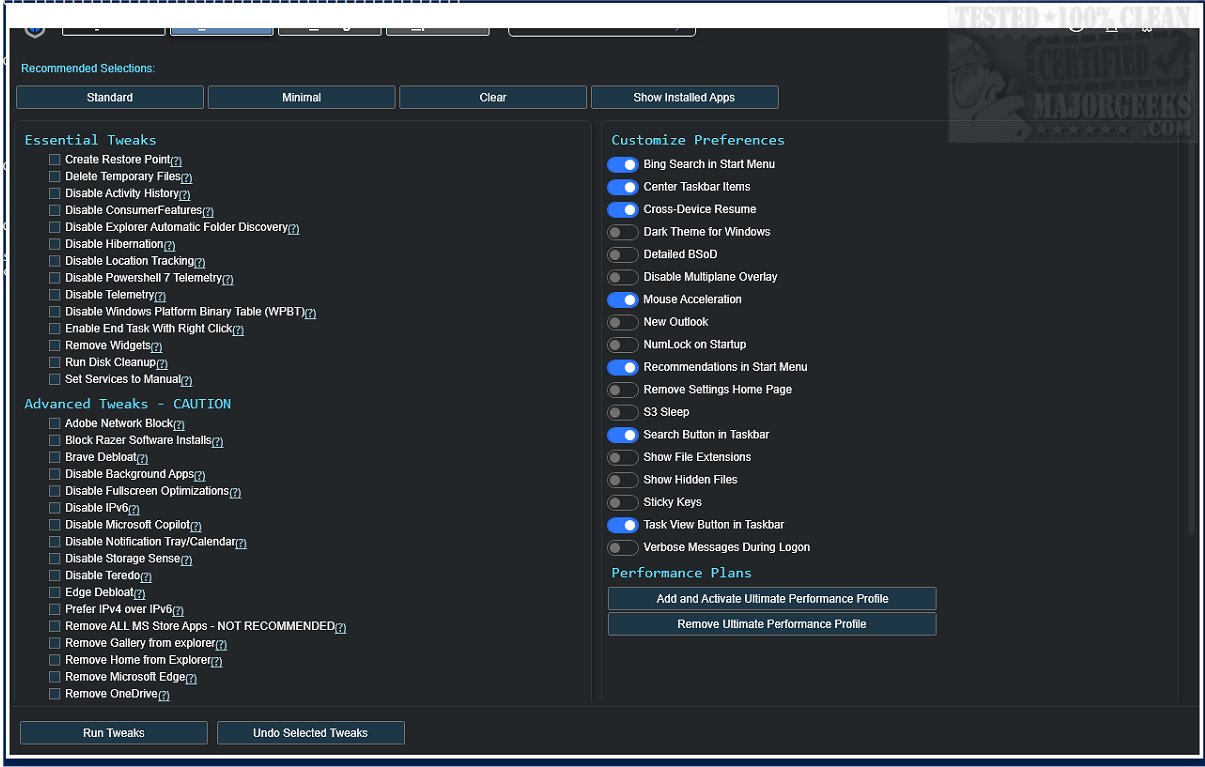The width and height of the screenshot is (1205, 767).
Task: Check the Remove OneDrive checkbox
Action: pos(55,694)
